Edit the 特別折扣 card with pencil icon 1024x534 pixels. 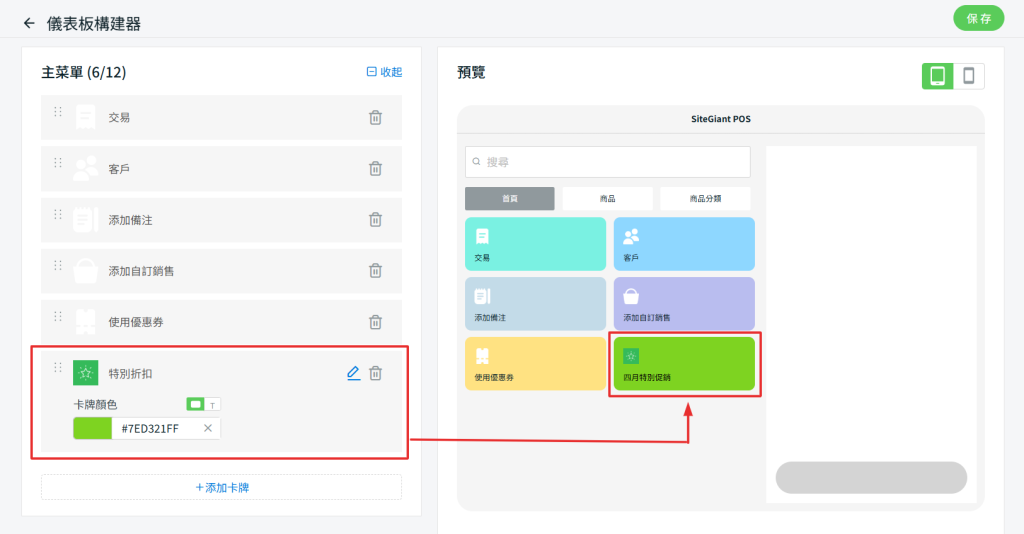point(353,373)
